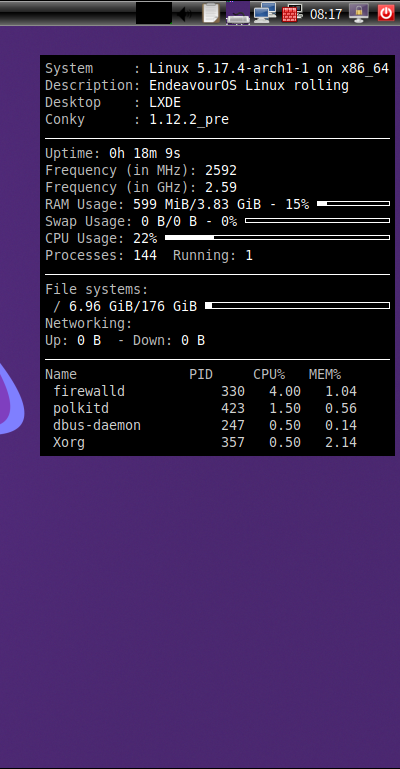
Task: Click the lock screen icon
Action: coord(359,13)
